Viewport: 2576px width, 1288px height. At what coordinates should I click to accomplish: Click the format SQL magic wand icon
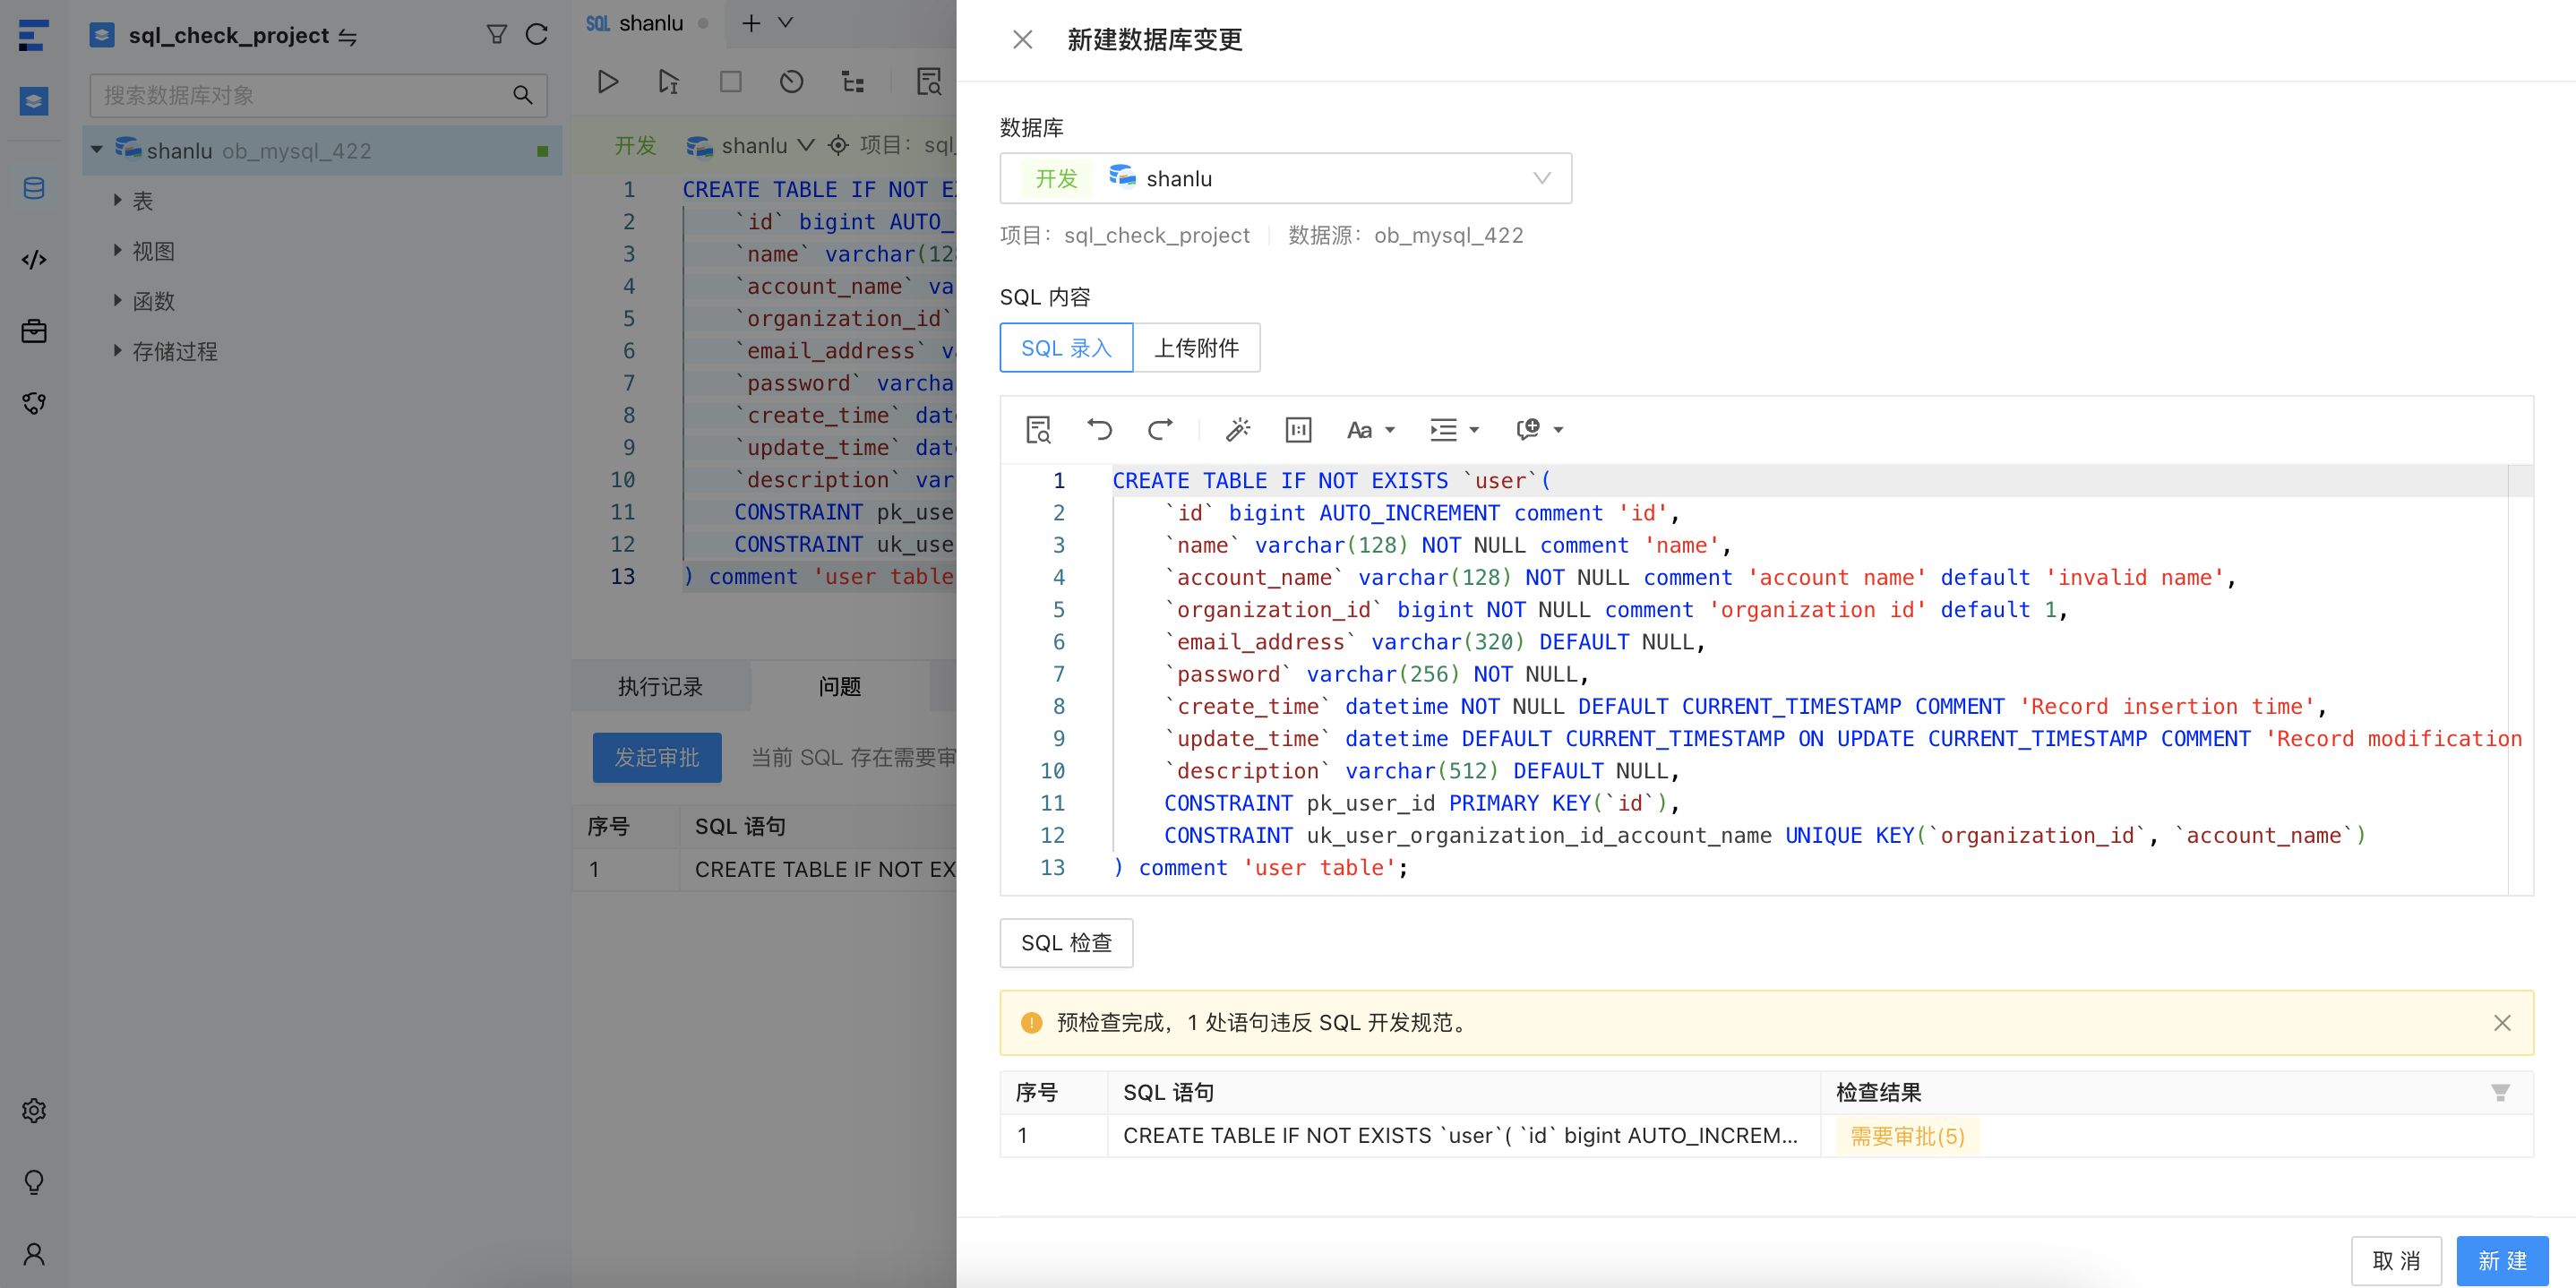click(1237, 430)
